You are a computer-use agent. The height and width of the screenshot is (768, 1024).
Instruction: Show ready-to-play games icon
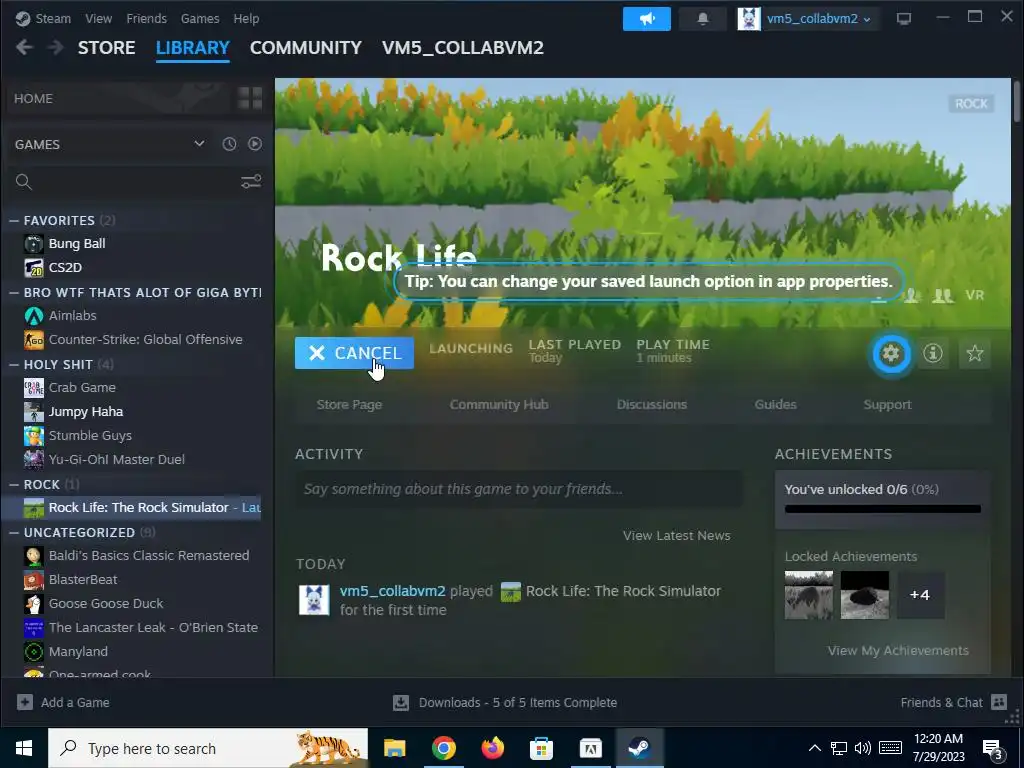tap(255, 144)
